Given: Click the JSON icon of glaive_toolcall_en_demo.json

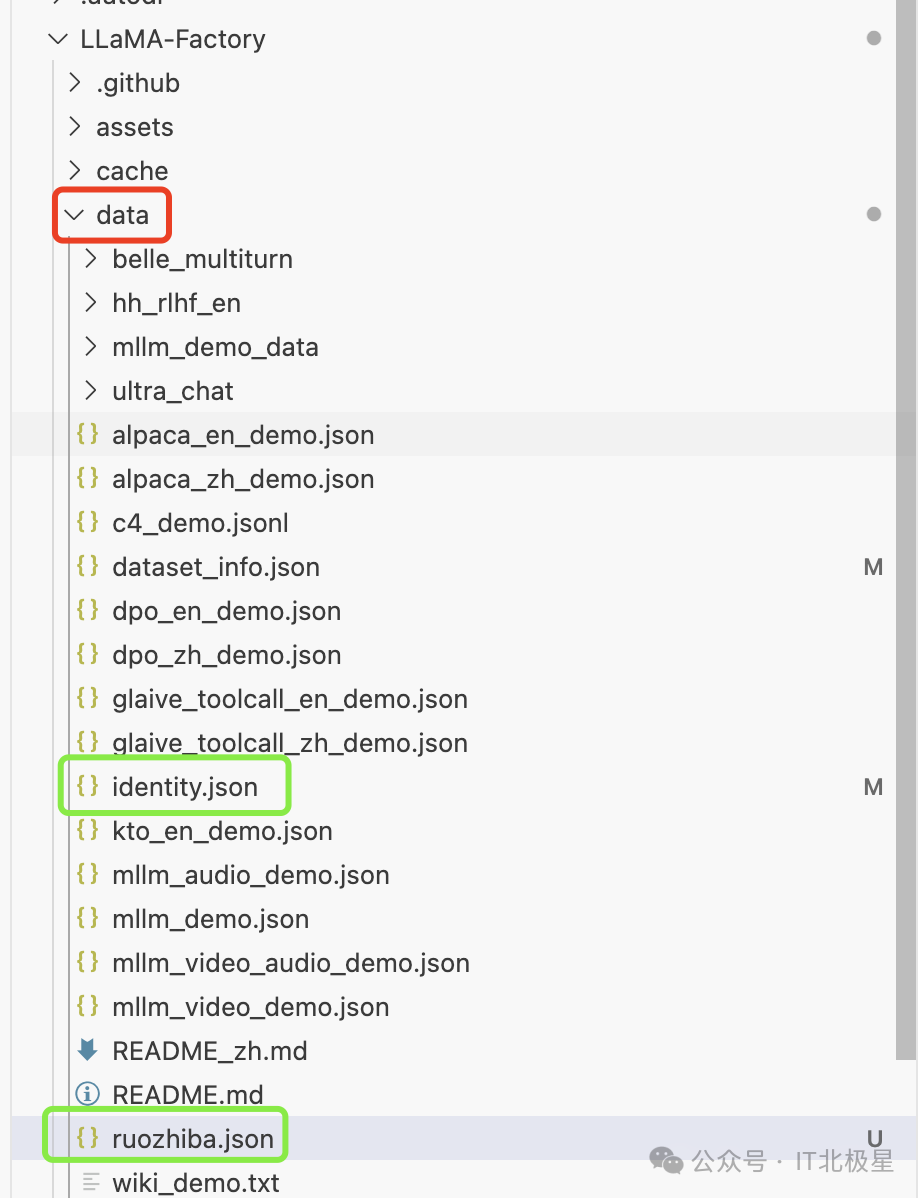Looking at the screenshot, I should [88, 698].
